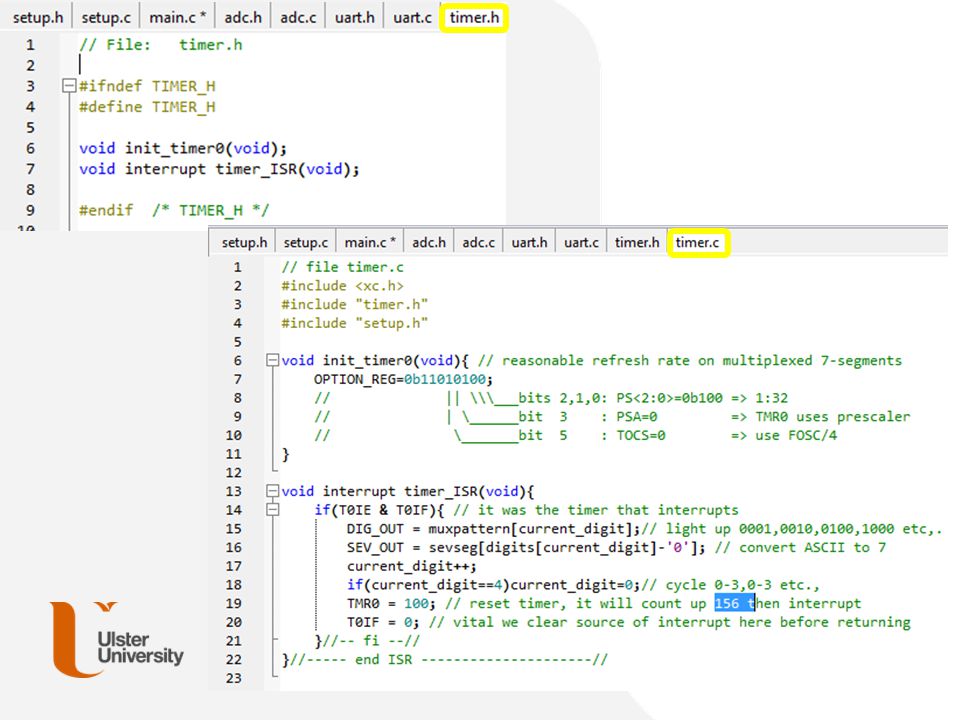Open uart.c tab in the timer.c editor window
Image resolution: width=960 pixels, height=720 pixels.
(581, 242)
